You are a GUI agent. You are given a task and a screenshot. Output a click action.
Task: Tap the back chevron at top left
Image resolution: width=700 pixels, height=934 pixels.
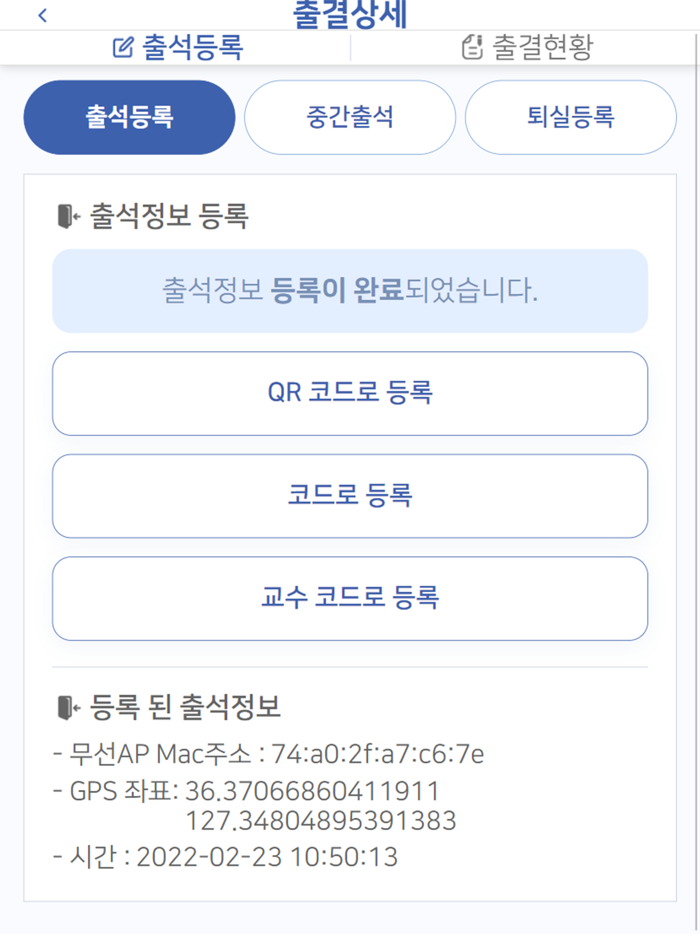(41, 15)
